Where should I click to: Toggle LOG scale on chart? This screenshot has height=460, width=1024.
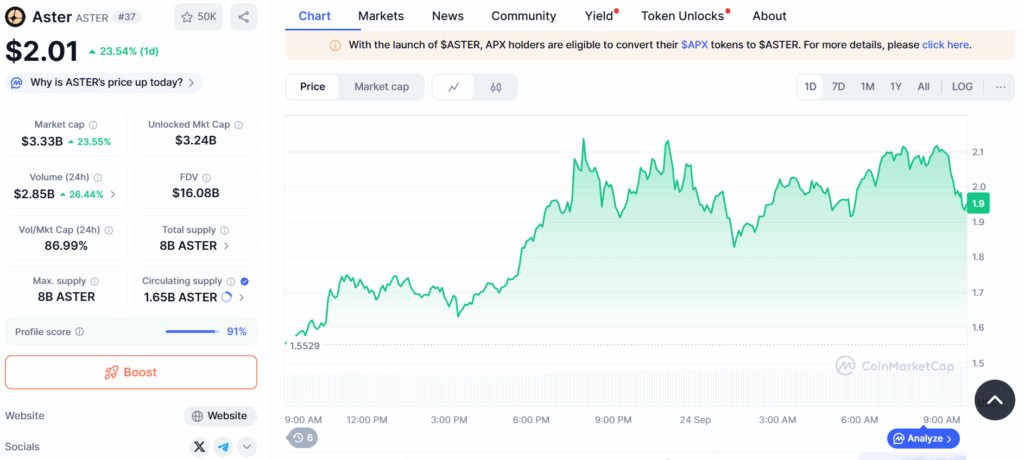pyautogui.click(x=962, y=87)
